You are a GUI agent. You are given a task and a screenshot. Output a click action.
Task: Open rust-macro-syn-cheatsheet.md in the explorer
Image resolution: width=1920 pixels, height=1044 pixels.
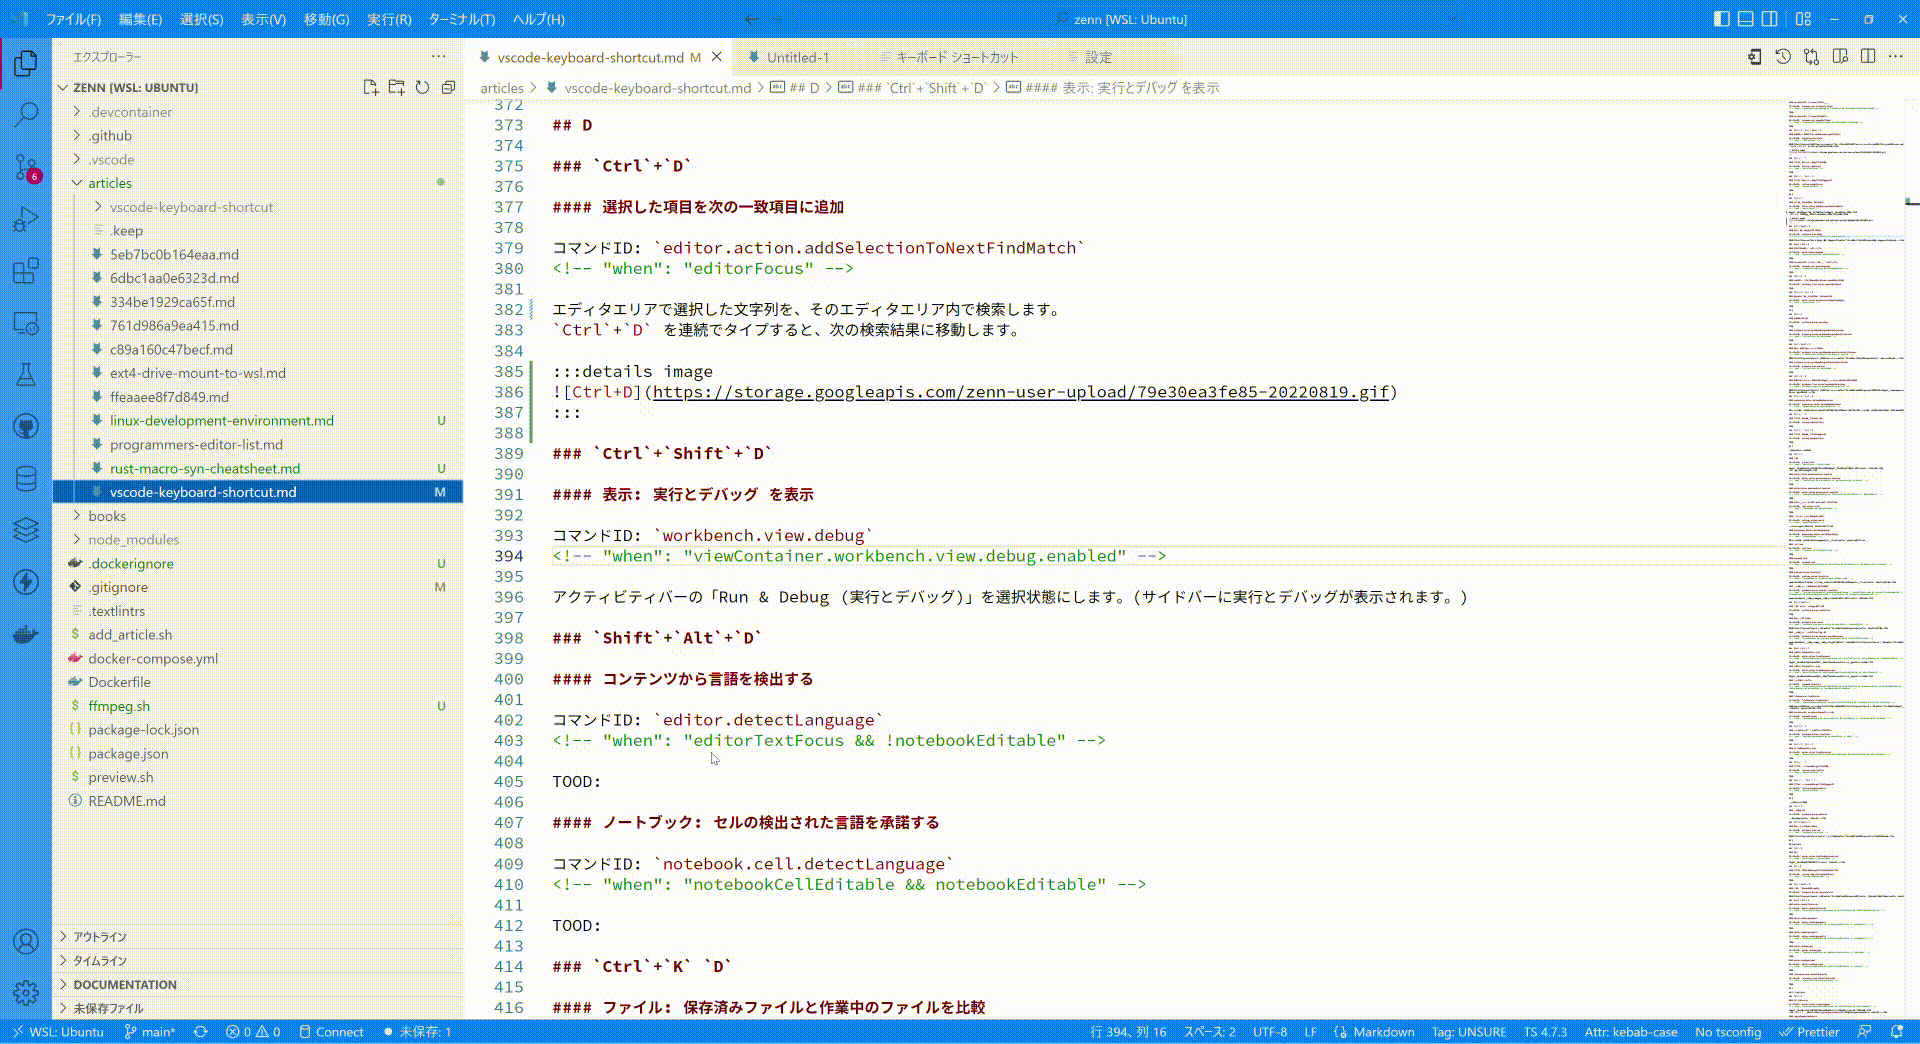point(258,468)
